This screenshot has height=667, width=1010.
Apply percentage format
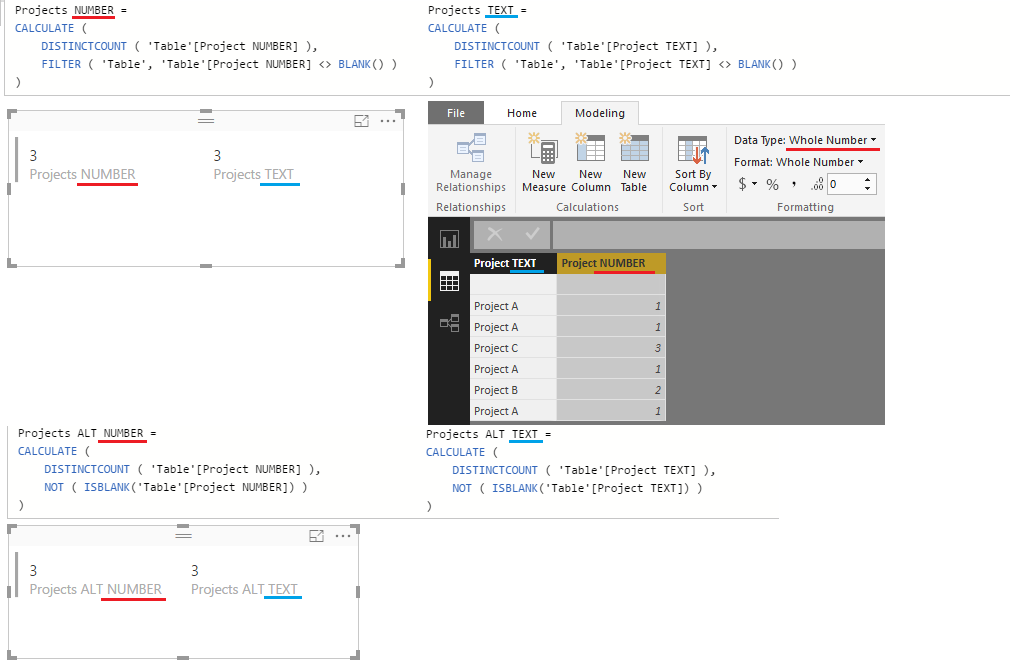tap(772, 184)
